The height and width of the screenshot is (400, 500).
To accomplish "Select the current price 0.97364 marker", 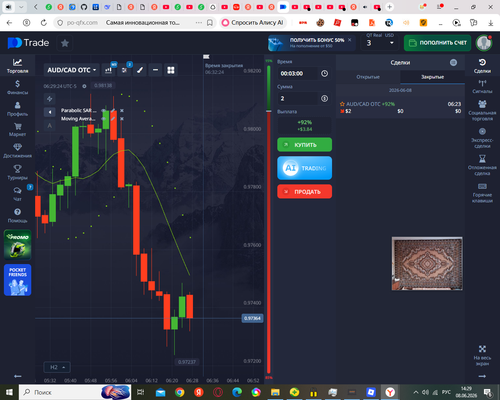I will coord(252,318).
